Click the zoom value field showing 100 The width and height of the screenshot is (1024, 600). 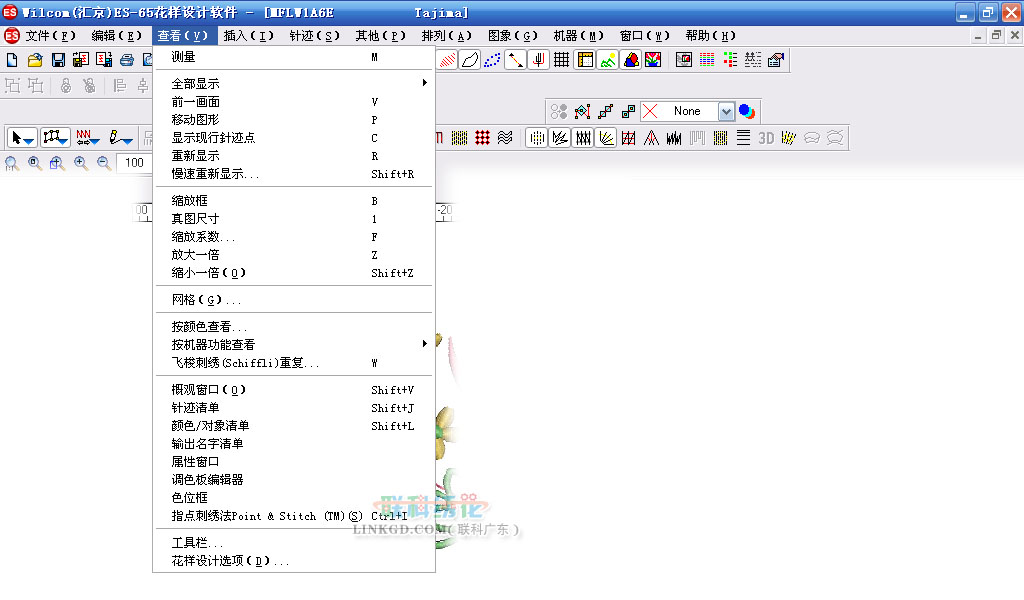[x=134, y=163]
